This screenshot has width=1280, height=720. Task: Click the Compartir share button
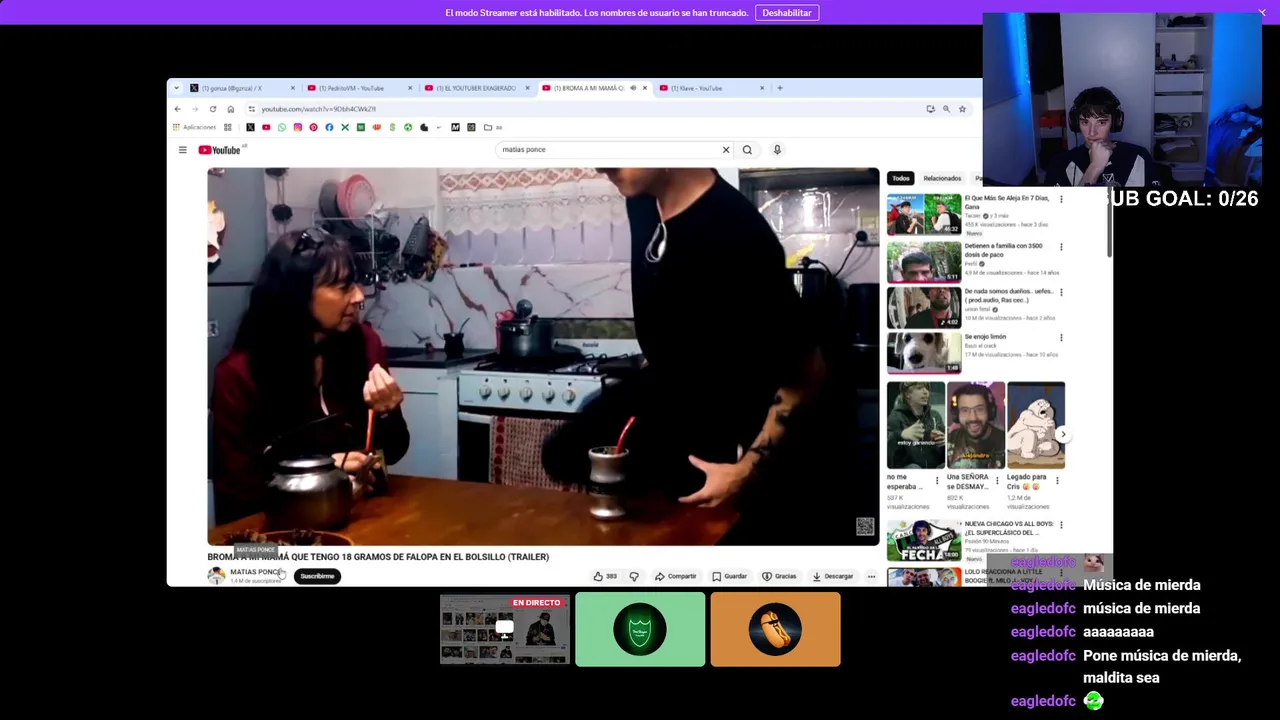[x=676, y=576]
